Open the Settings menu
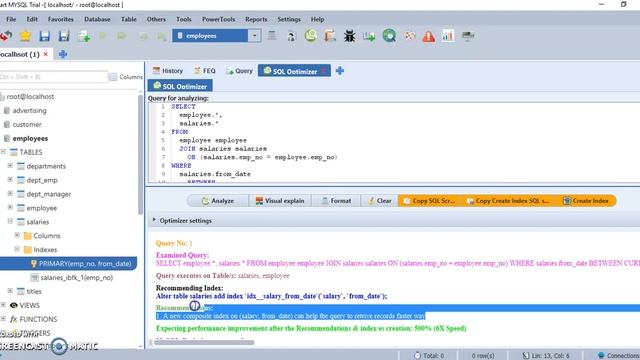Screen dimensions: 640x360 (x=289, y=19)
